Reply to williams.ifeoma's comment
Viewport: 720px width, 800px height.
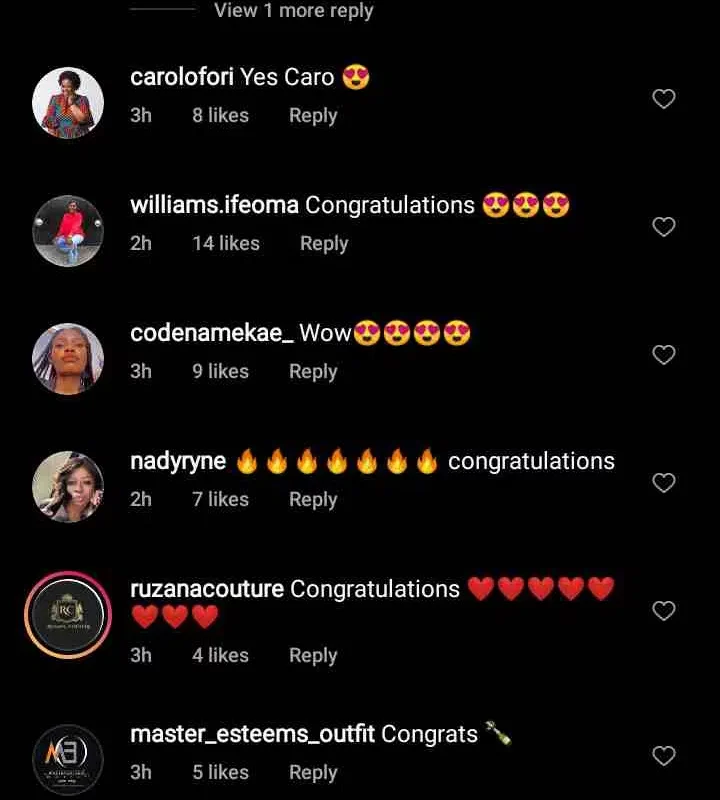[324, 244]
